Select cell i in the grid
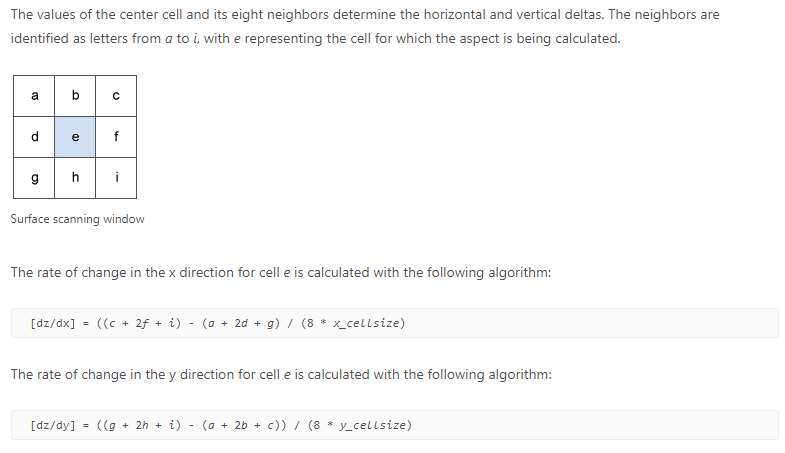 point(116,178)
